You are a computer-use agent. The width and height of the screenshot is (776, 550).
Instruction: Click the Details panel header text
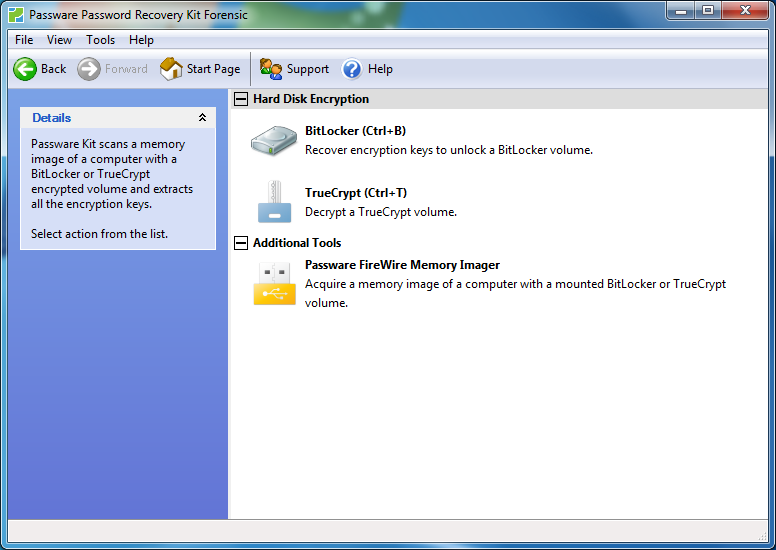(x=51, y=118)
